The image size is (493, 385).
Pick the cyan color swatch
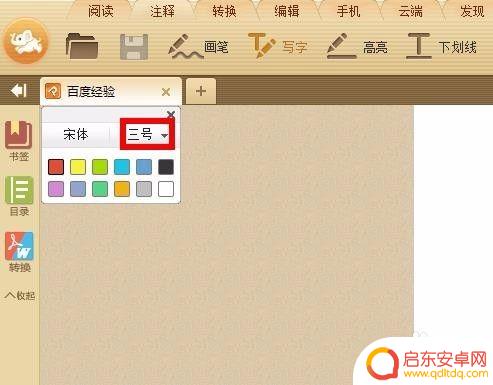coord(122,167)
